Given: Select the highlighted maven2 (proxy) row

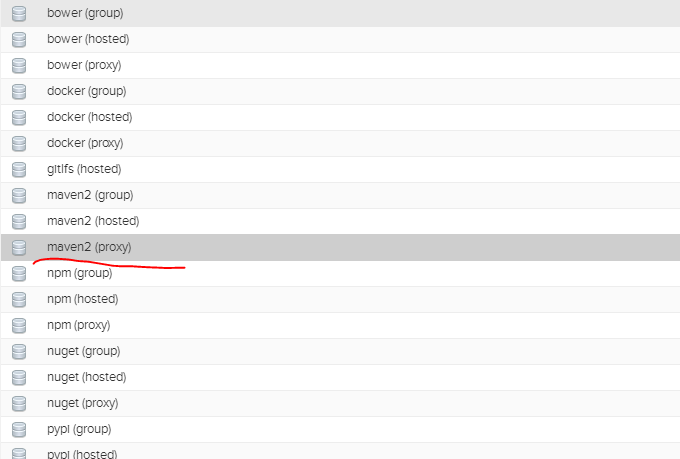Looking at the screenshot, I should point(340,248).
